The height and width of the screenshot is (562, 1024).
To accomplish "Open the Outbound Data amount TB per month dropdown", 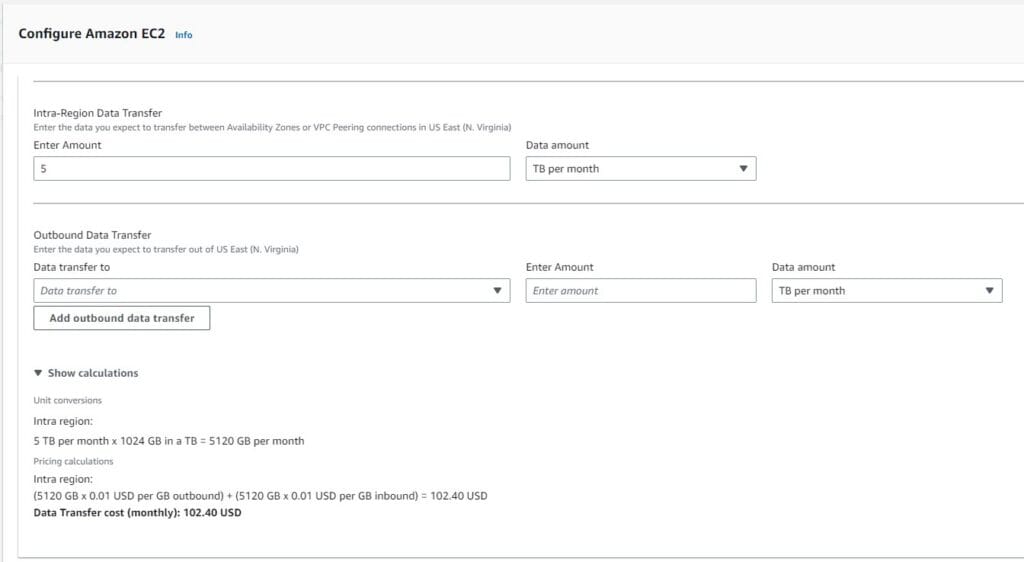I will point(887,290).
